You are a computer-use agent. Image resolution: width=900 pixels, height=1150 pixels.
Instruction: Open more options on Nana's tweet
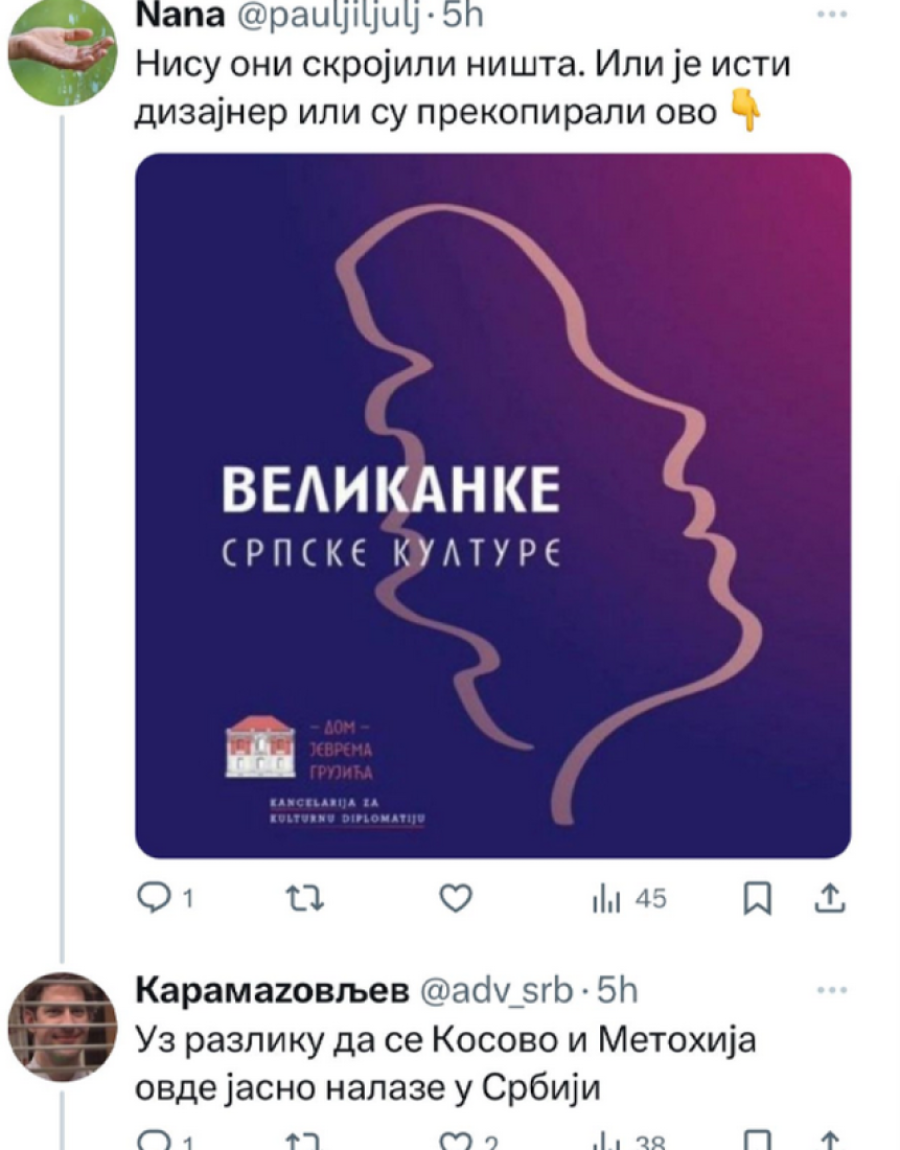pyautogui.click(x=832, y=15)
